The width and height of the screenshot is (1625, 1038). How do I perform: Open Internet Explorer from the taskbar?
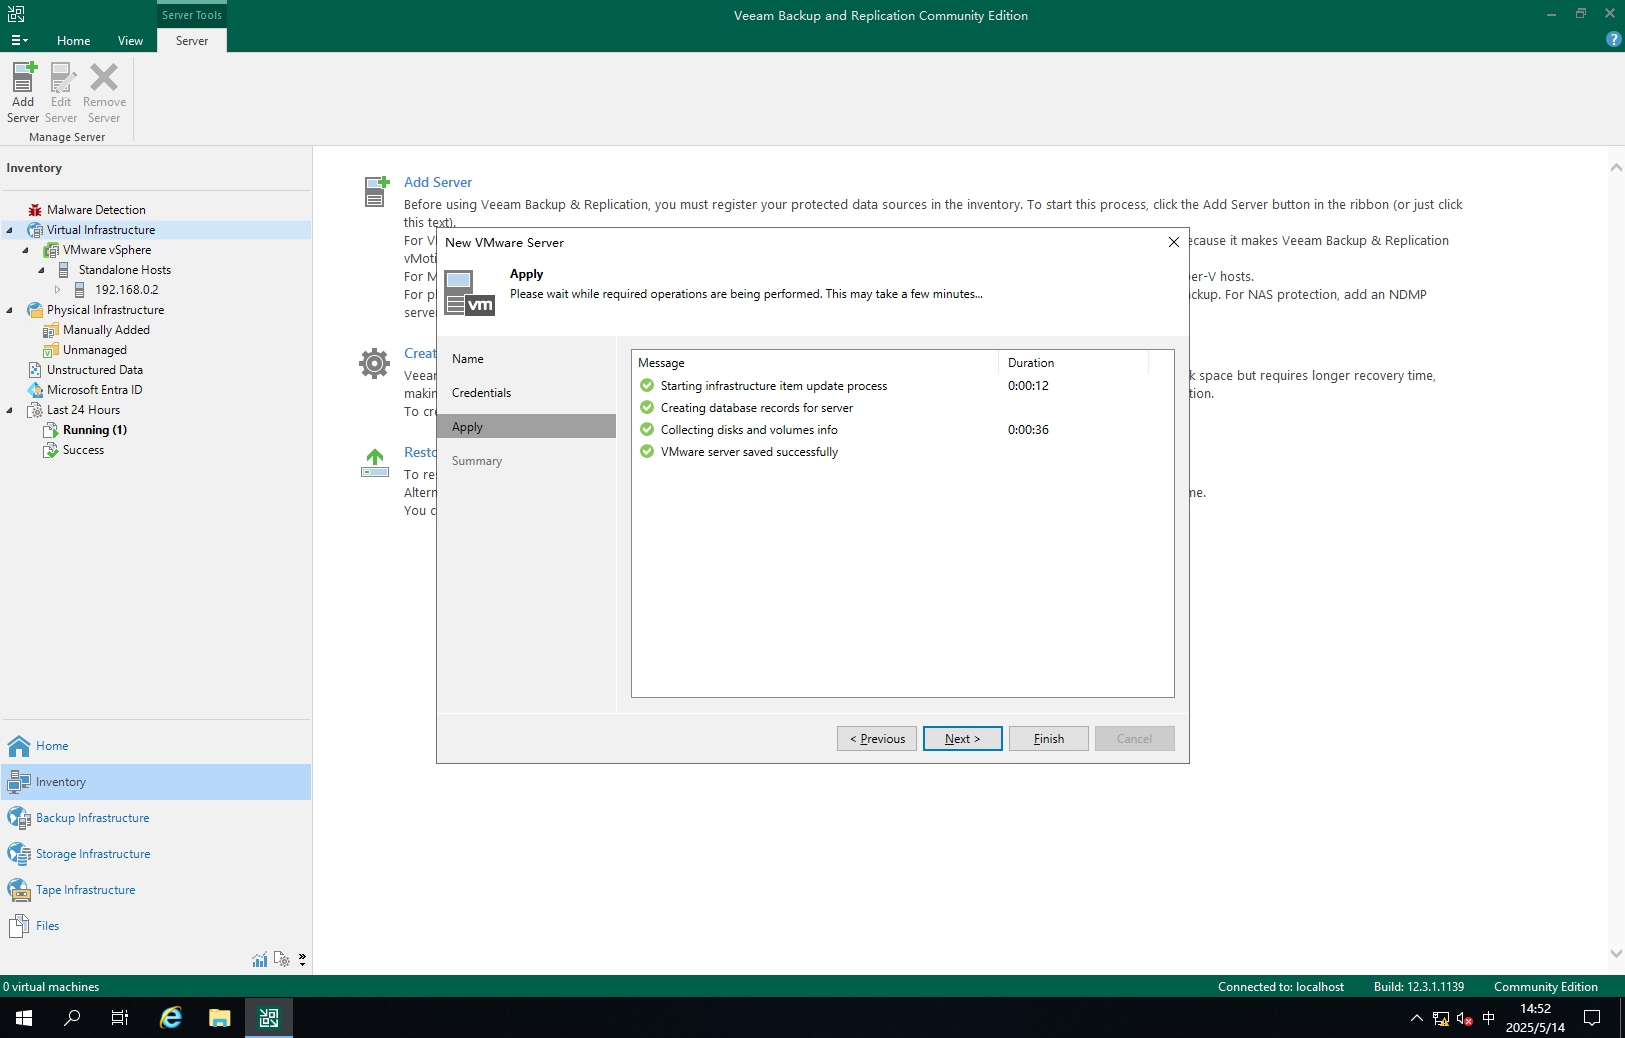tap(171, 1018)
